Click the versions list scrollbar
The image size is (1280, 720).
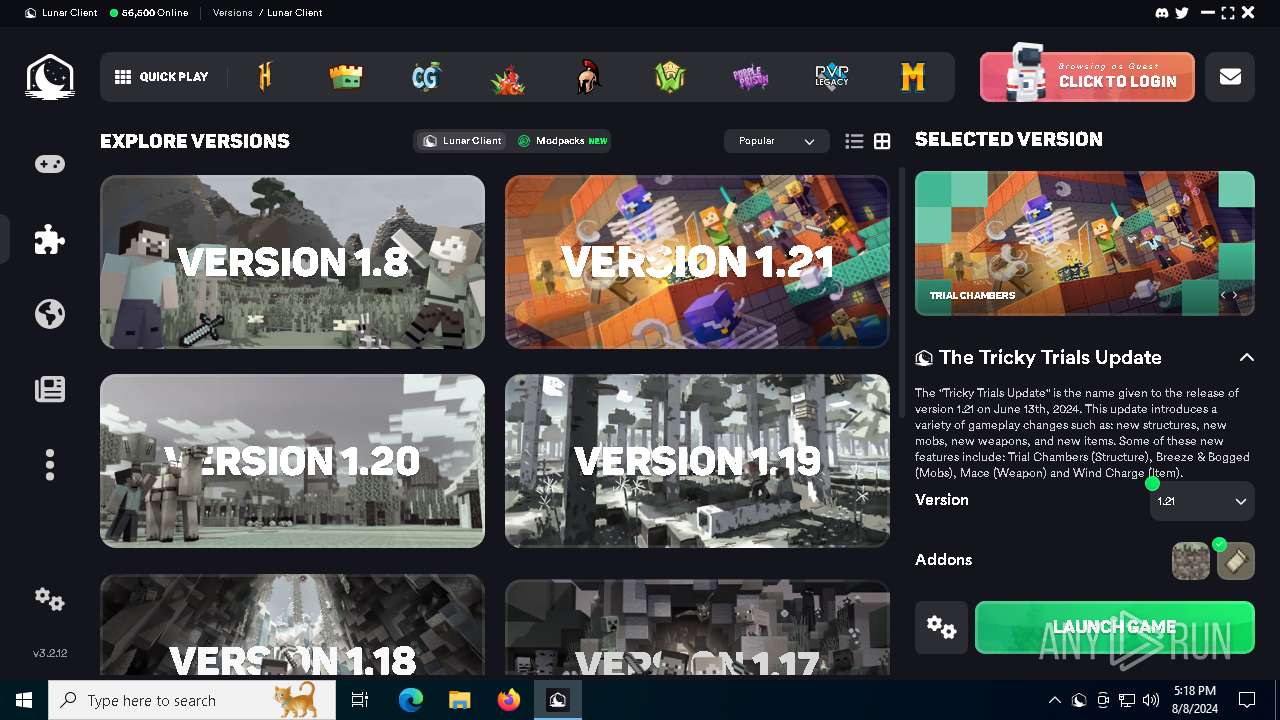(903, 293)
